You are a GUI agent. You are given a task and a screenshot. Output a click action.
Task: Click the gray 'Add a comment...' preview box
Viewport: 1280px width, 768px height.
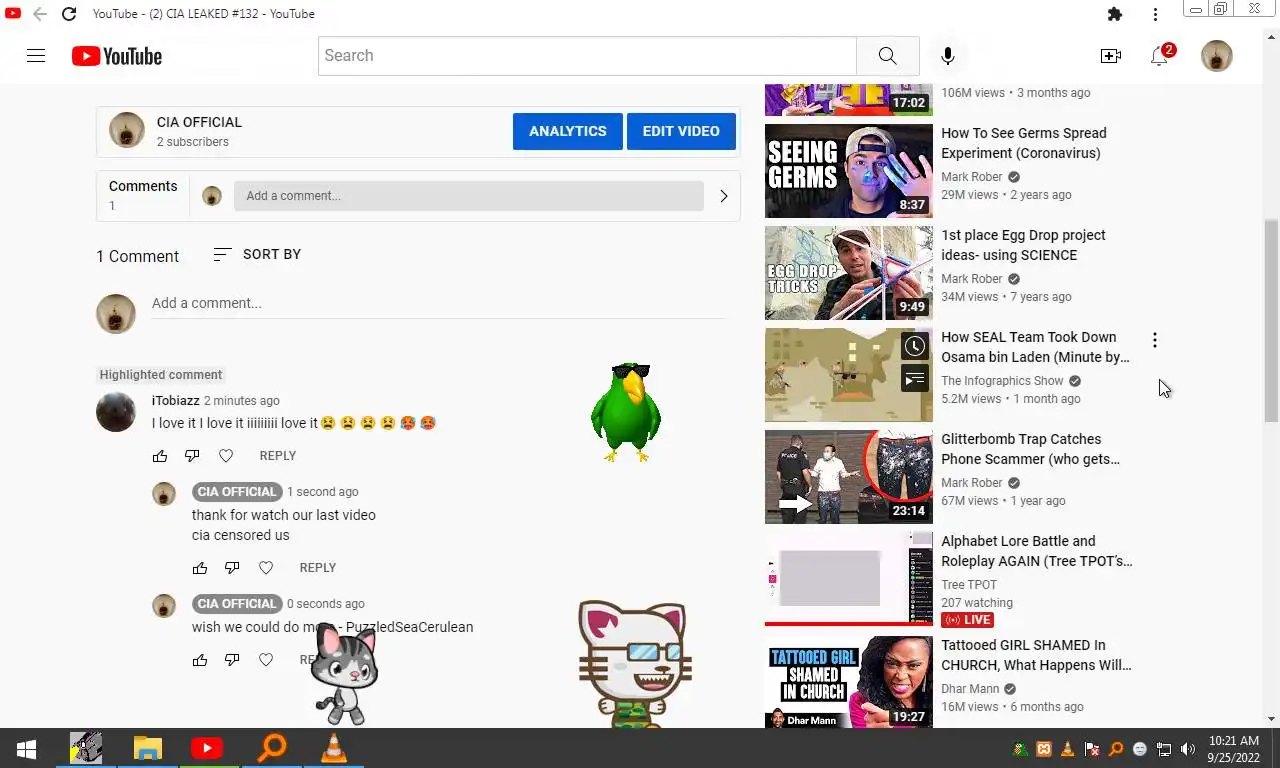[x=469, y=196]
